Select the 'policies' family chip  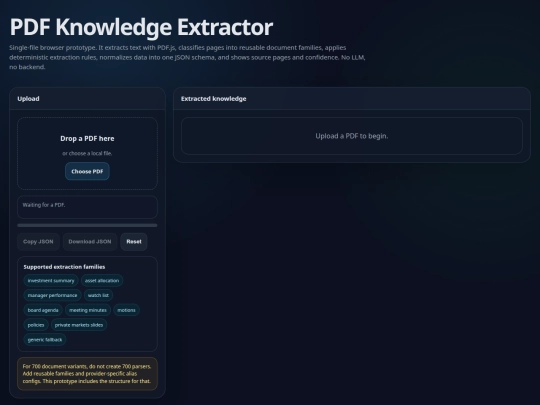(36, 325)
